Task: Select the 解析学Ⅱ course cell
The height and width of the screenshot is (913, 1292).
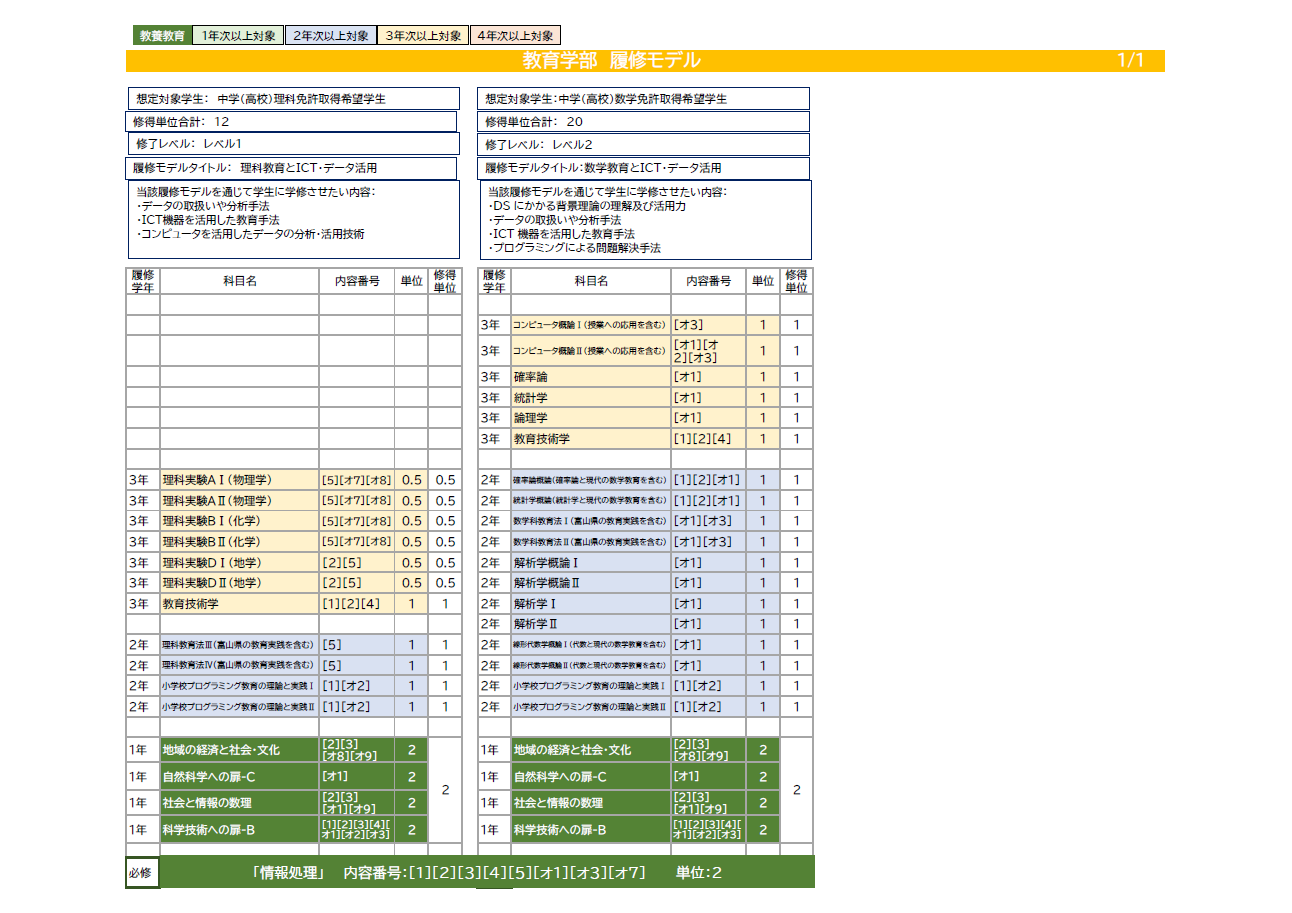Action: coord(591,624)
